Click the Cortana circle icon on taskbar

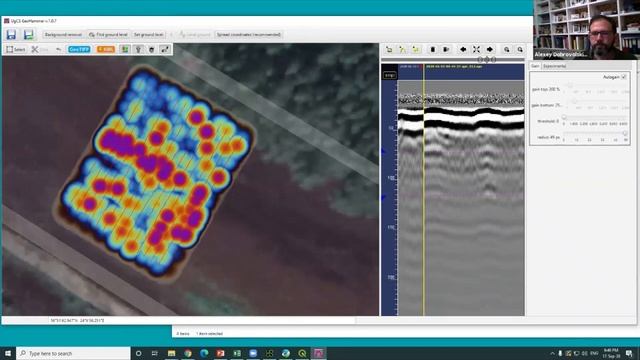tap(138, 353)
